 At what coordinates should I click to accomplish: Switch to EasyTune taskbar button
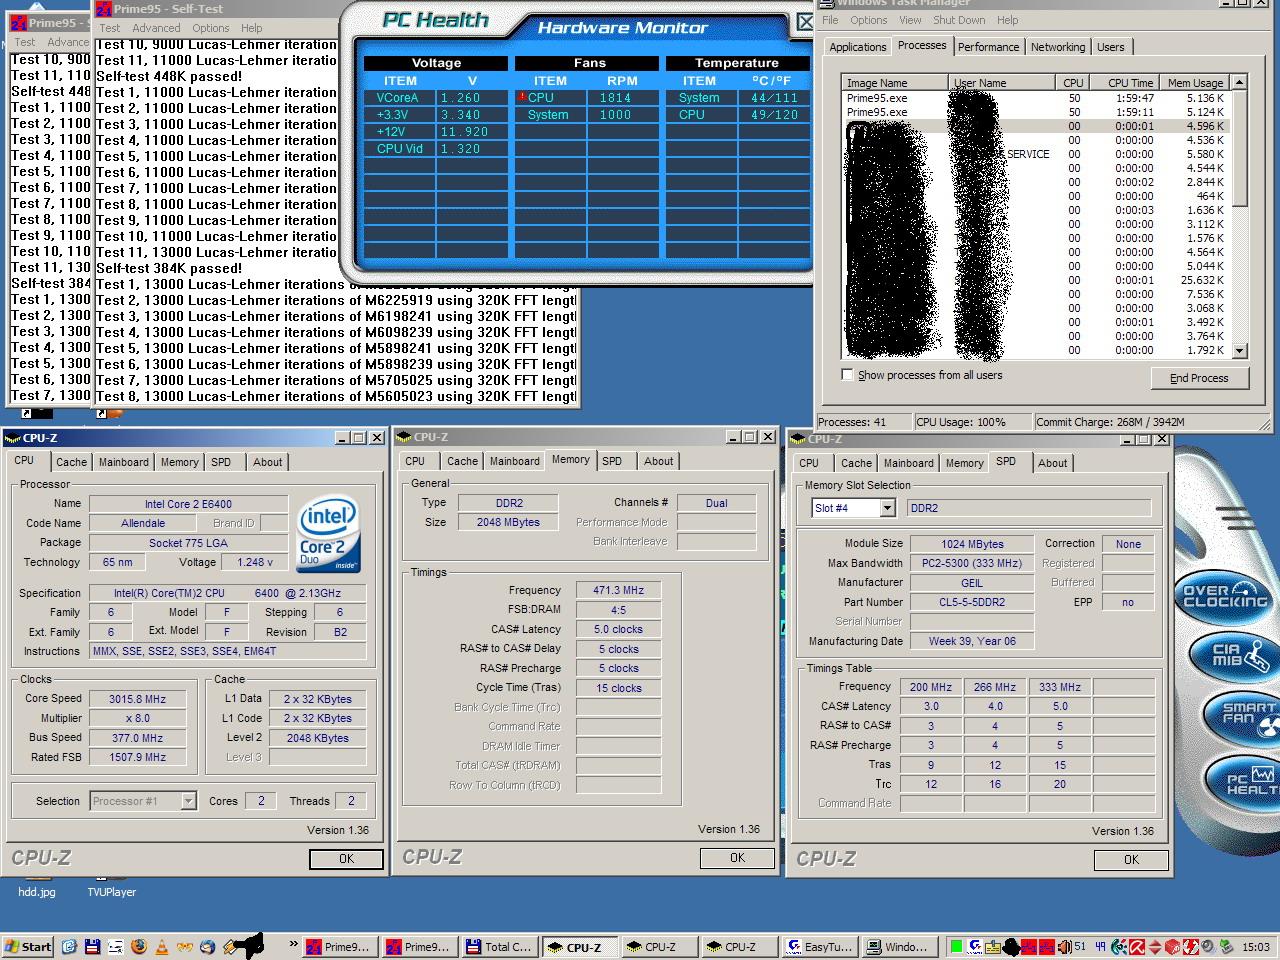click(820, 947)
